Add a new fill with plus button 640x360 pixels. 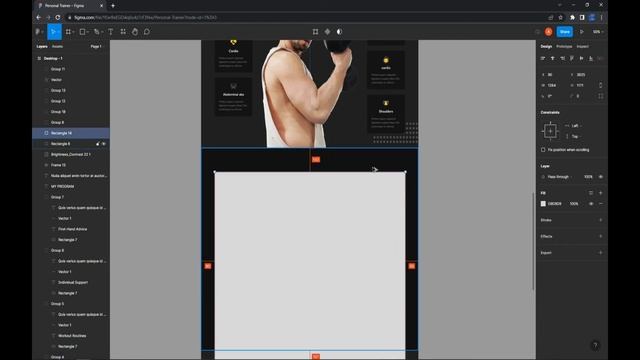[x=600, y=193]
